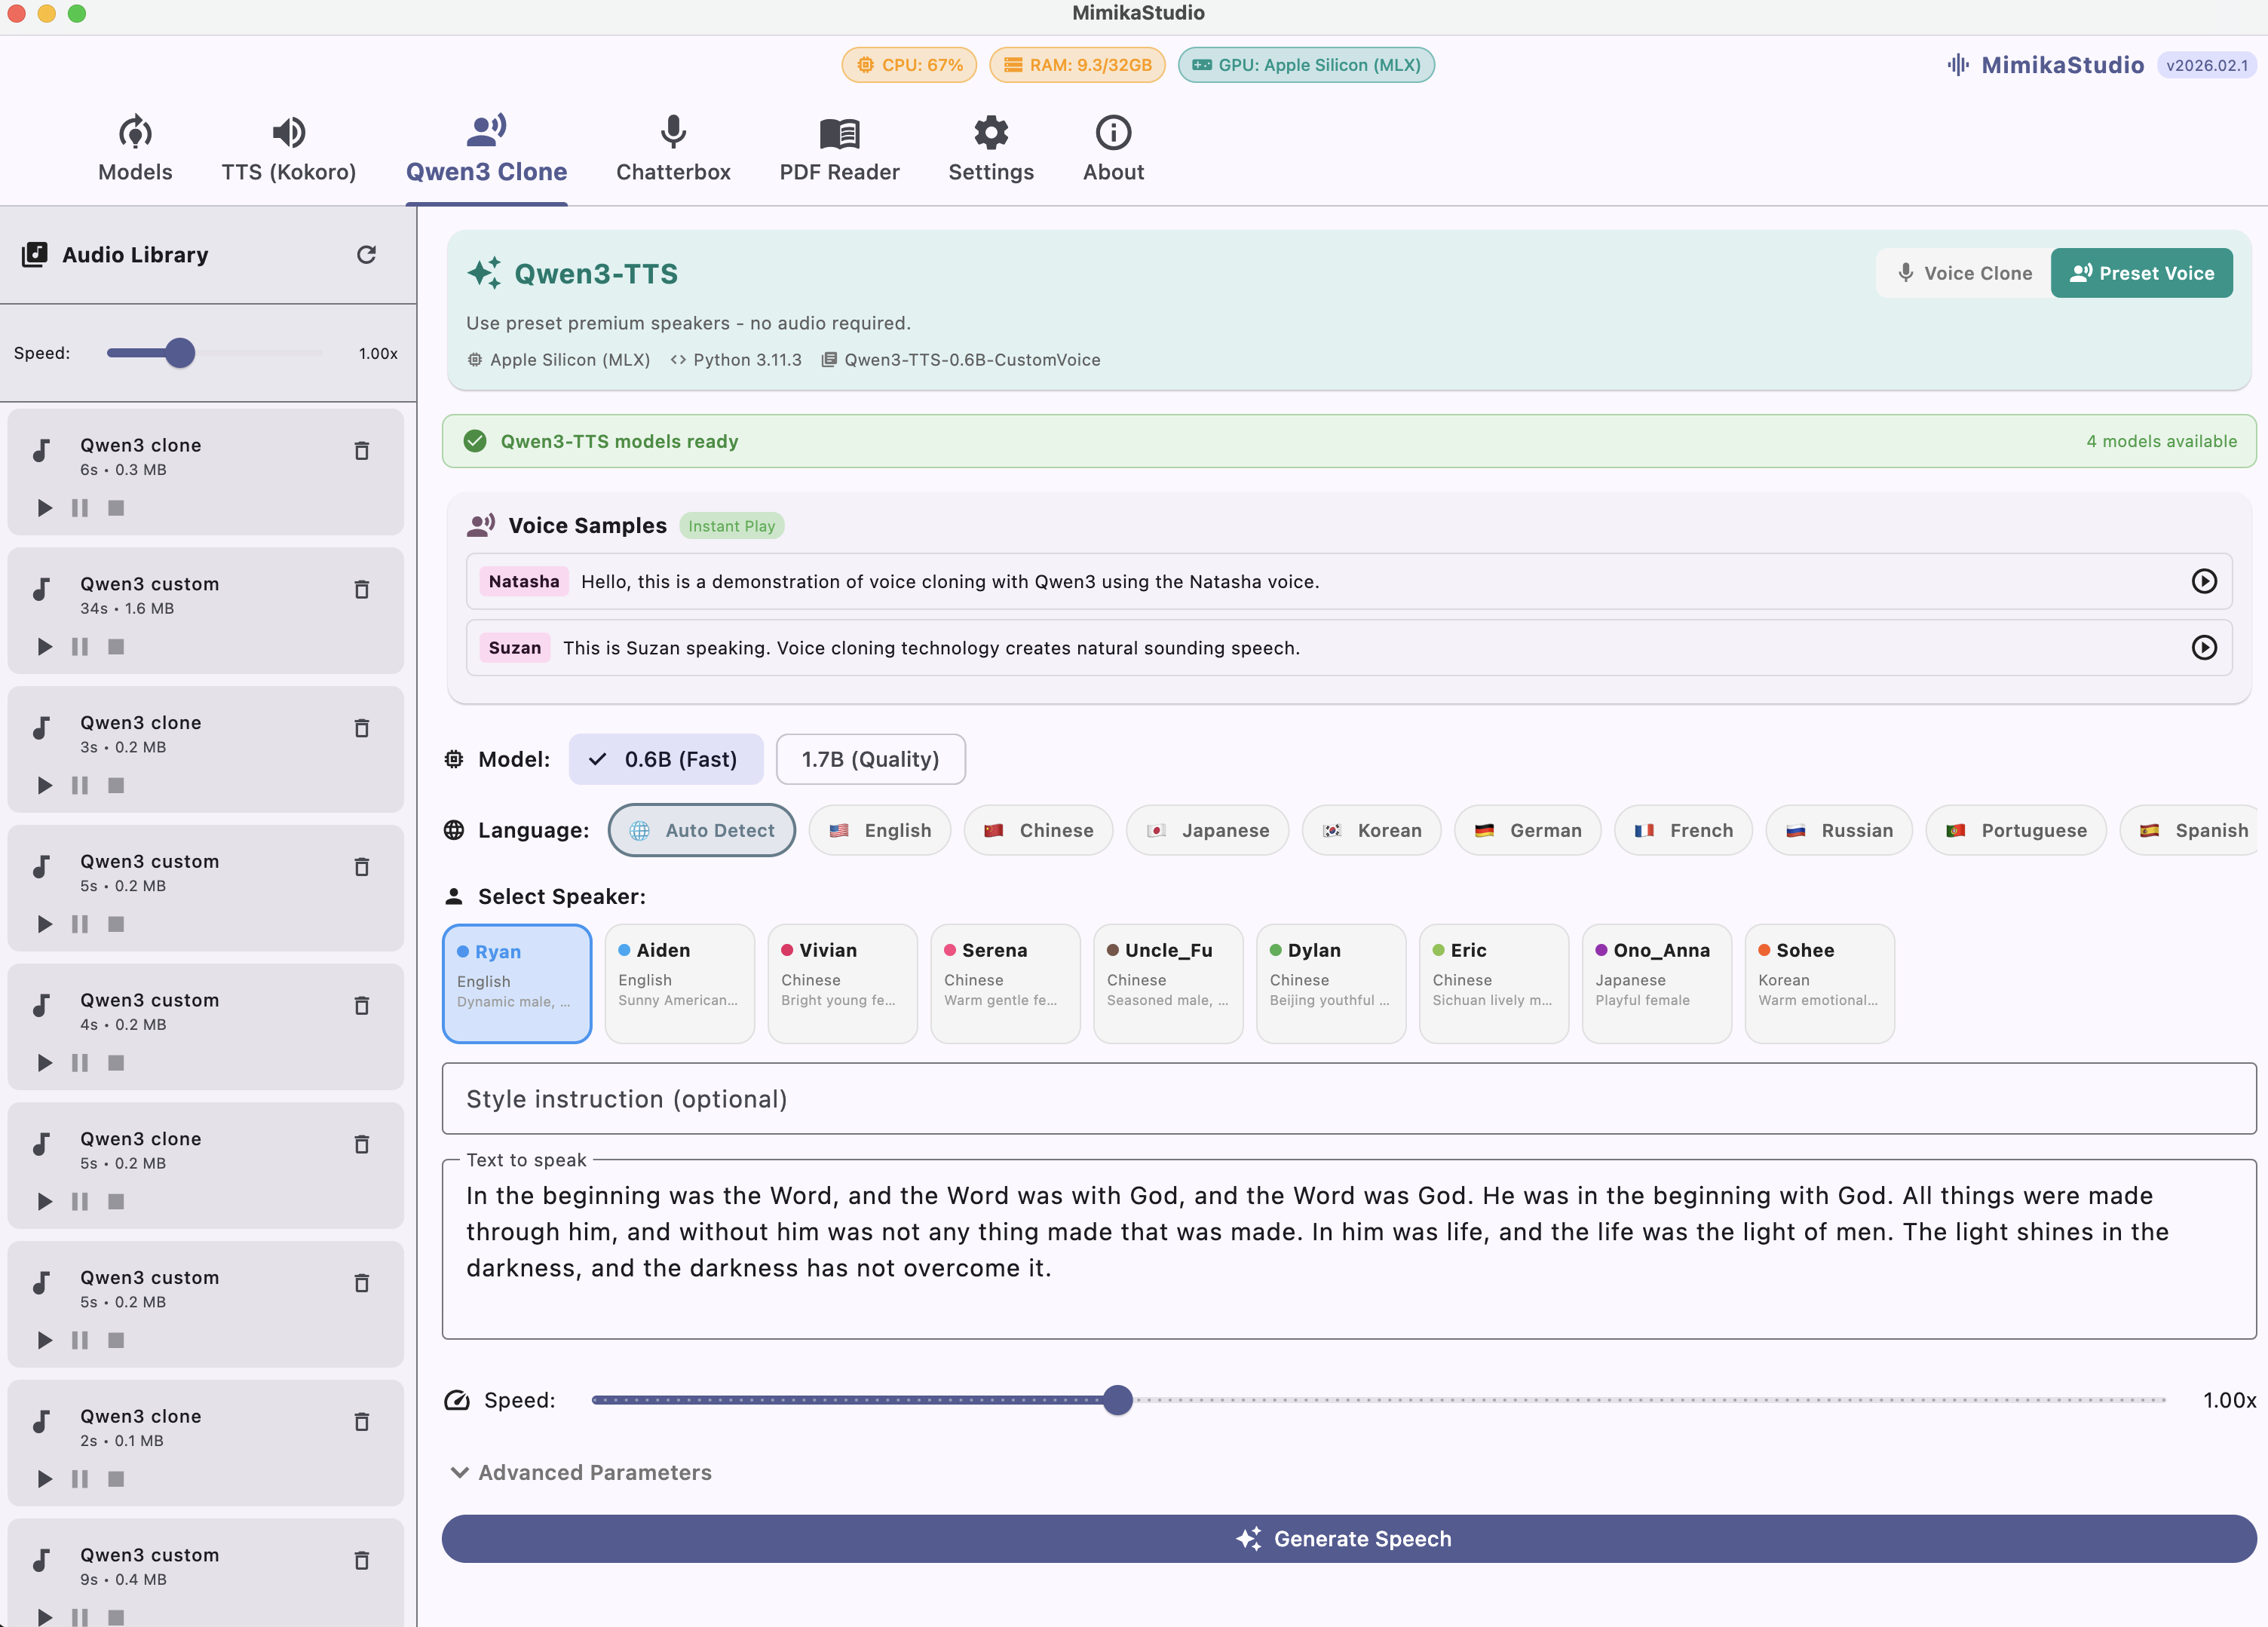
Task: Open the Chatterbox tab
Action: coord(673,149)
